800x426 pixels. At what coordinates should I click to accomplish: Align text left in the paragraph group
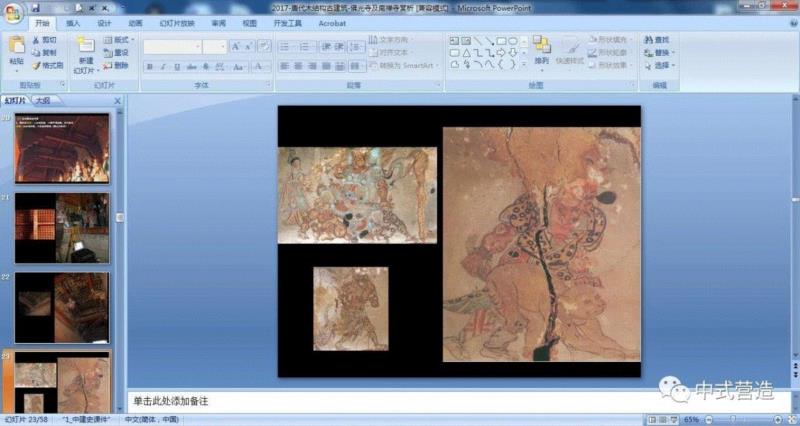tap(285, 66)
